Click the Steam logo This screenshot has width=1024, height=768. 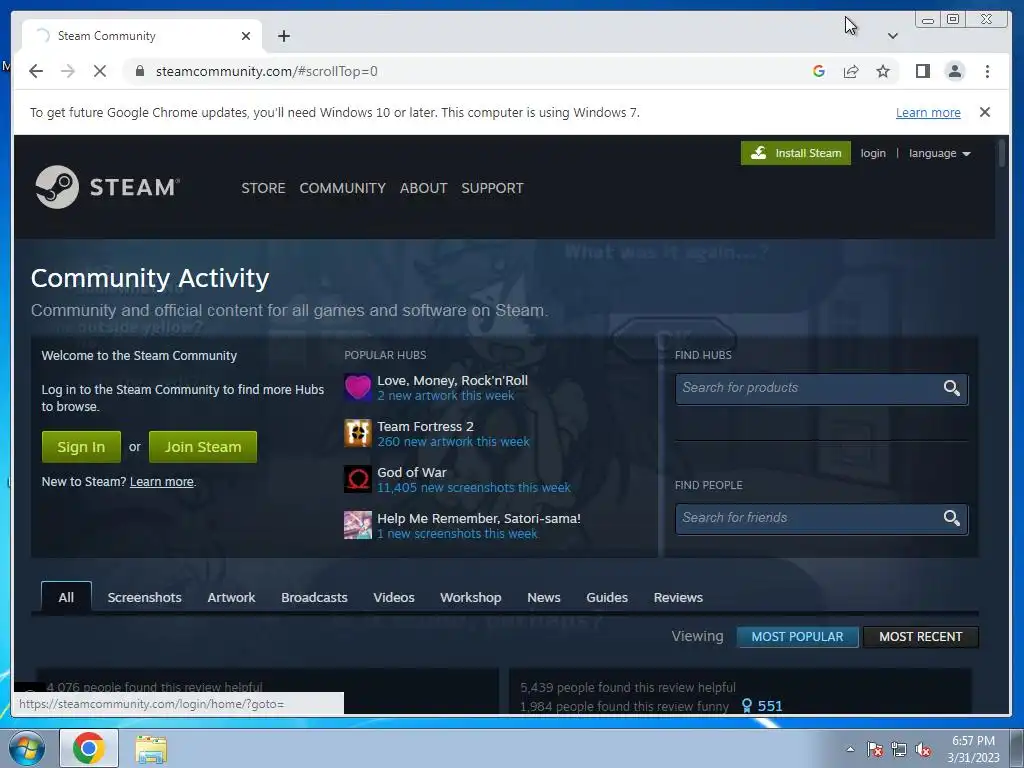click(107, 187)
